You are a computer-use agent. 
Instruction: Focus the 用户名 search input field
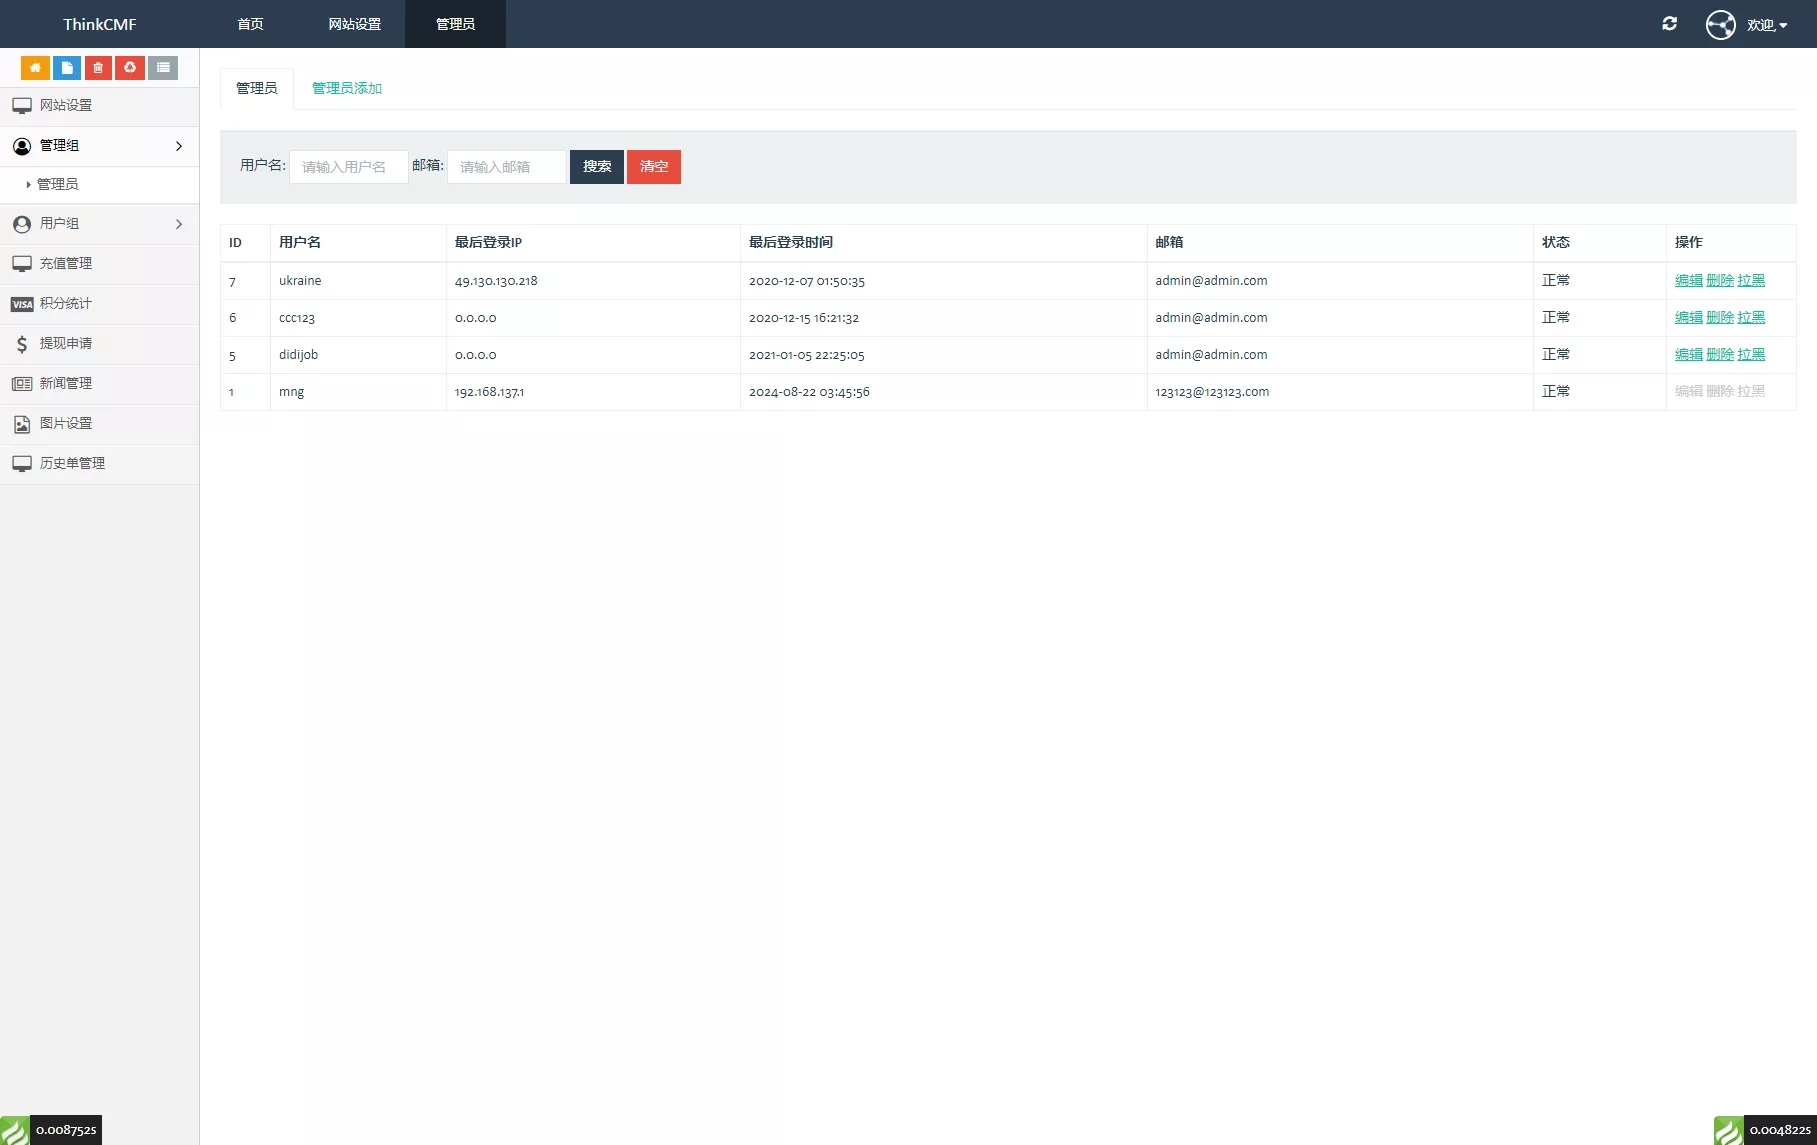click(x=348, y=167)
